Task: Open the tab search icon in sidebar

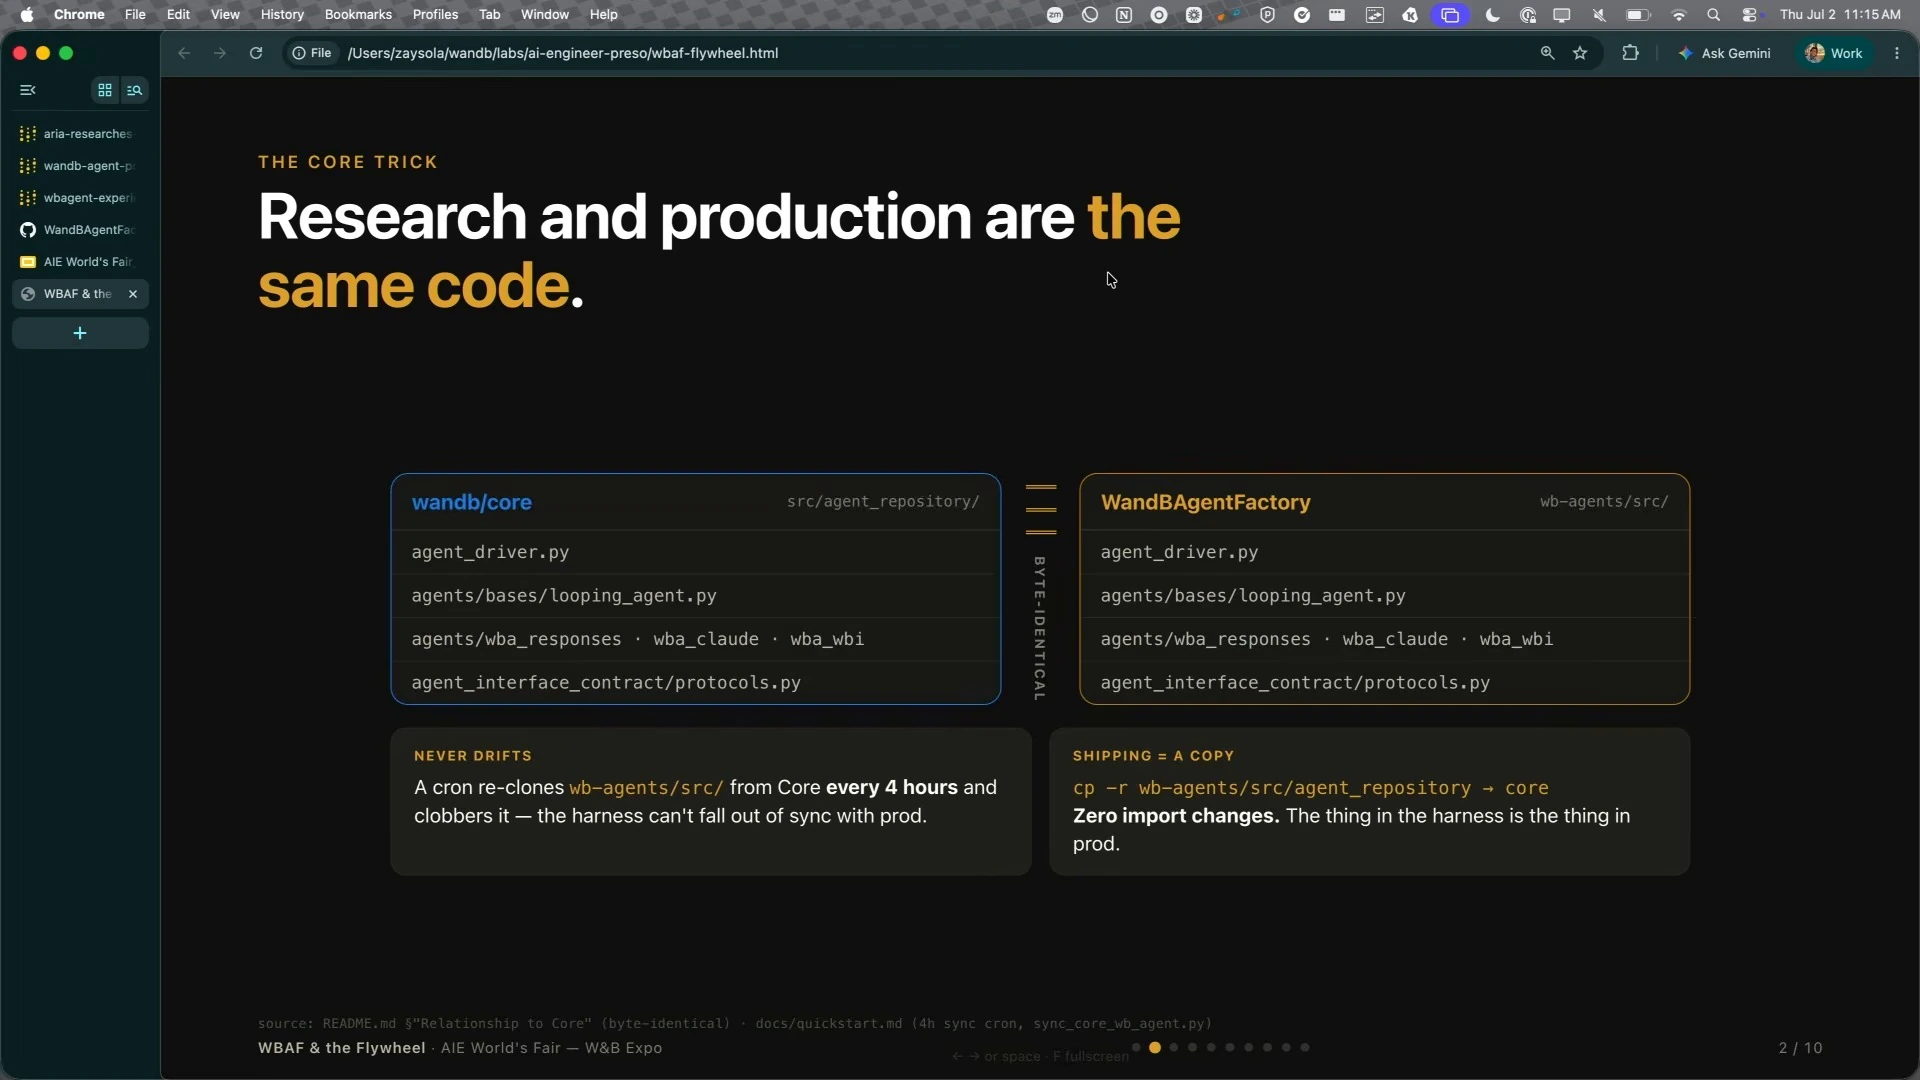Action: point(135,90)
